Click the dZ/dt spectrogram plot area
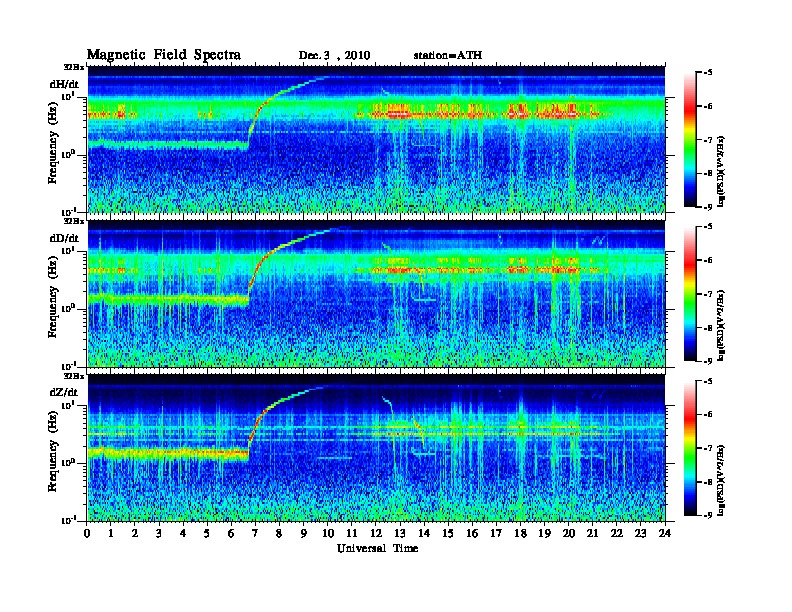The height and width of the screenshot is (612, 792). pos(376,448)
